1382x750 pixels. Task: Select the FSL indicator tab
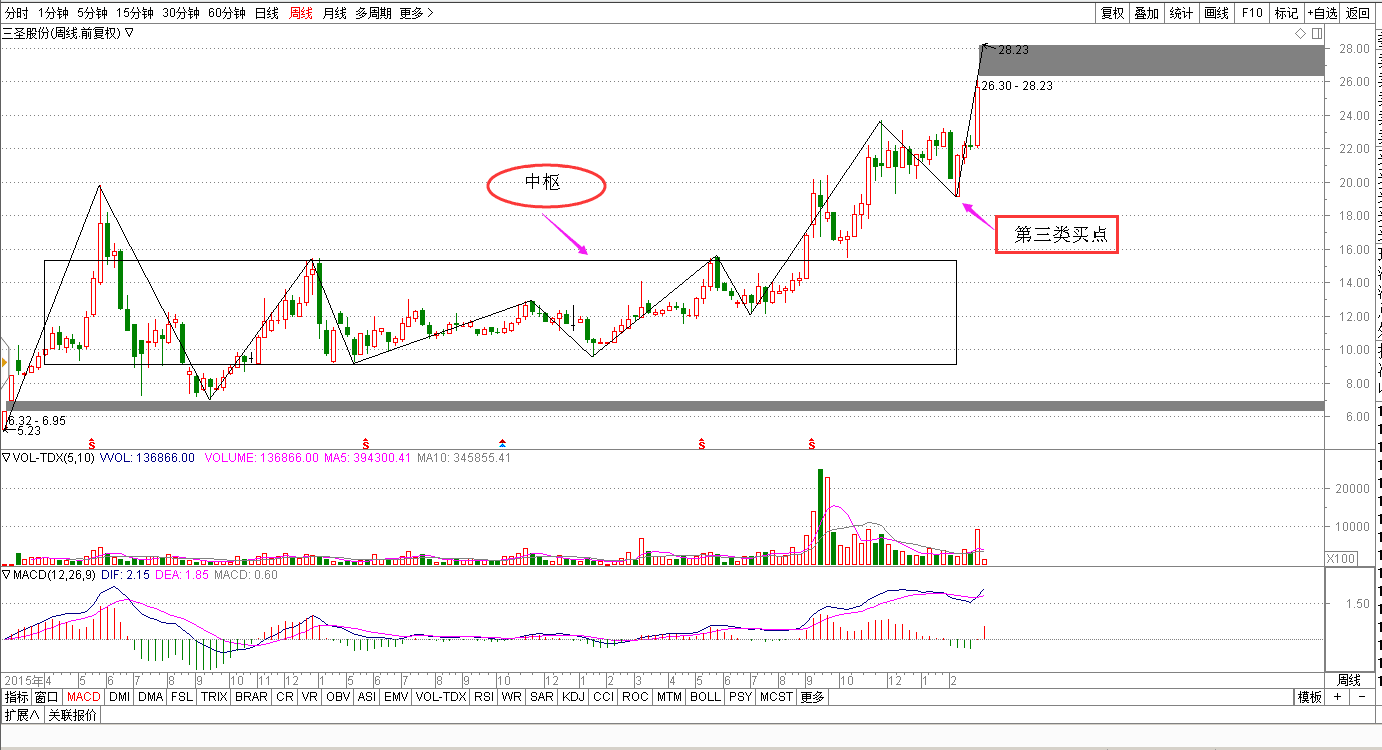pyautogui.click(x=182, y=697)
